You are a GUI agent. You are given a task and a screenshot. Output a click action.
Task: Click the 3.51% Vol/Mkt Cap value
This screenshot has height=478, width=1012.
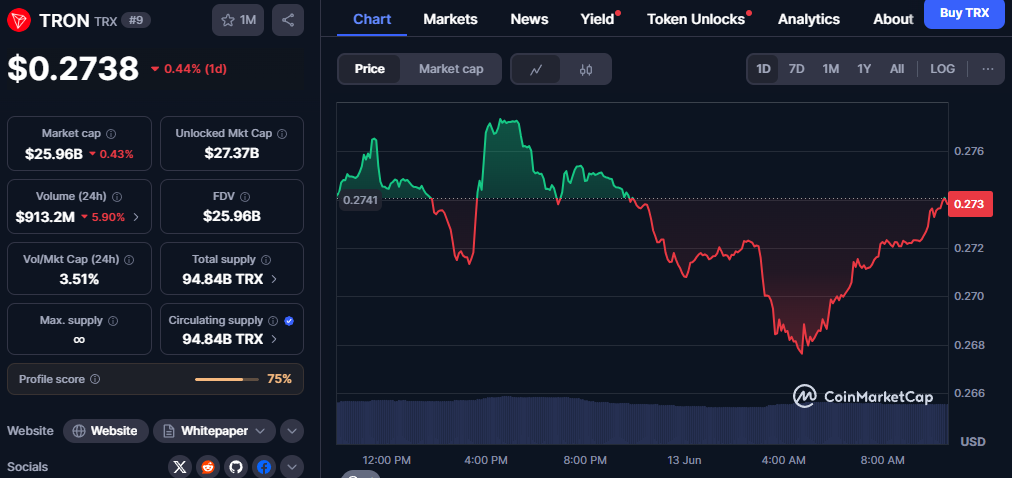[x=79, y=279]
